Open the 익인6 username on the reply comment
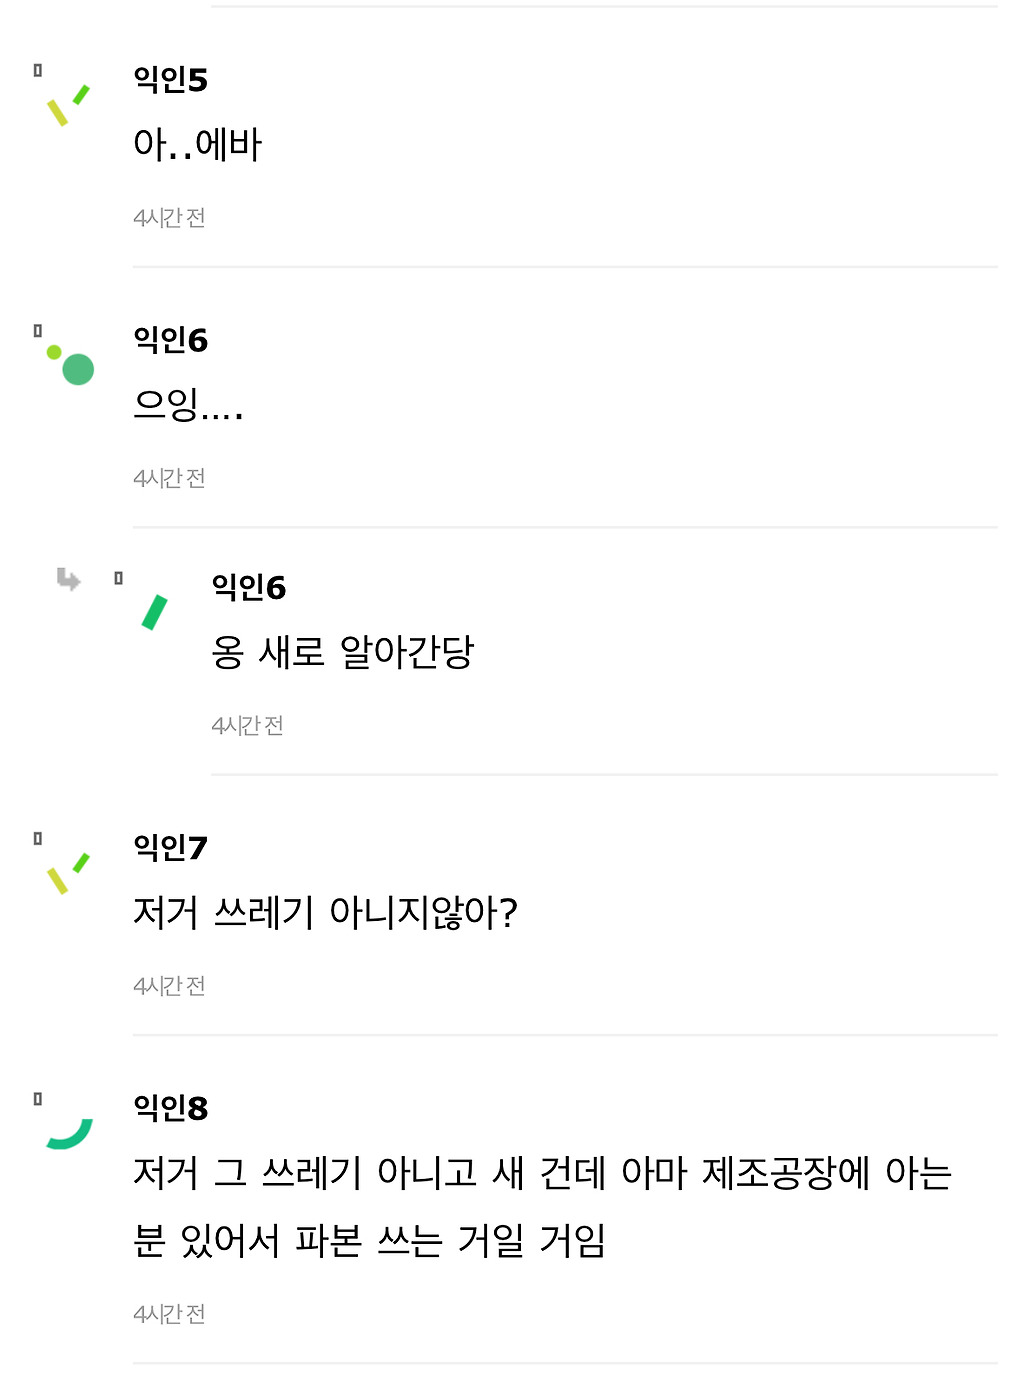This screenshot has height=1381, width=1024. tap(248, 587)
